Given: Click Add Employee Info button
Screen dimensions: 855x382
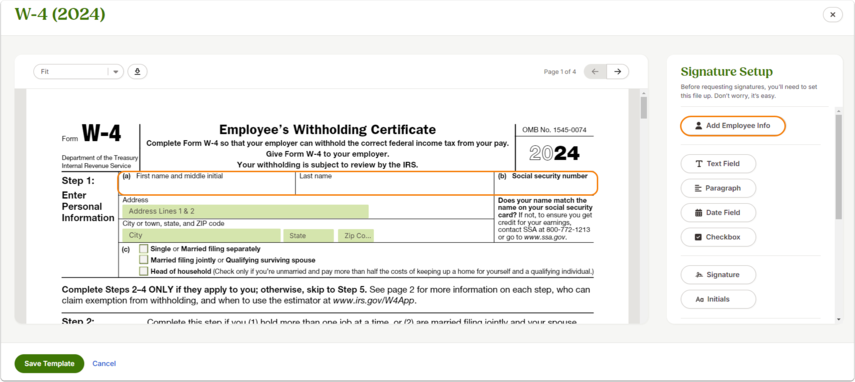Looking at the screenshot, I should point(732,126).
